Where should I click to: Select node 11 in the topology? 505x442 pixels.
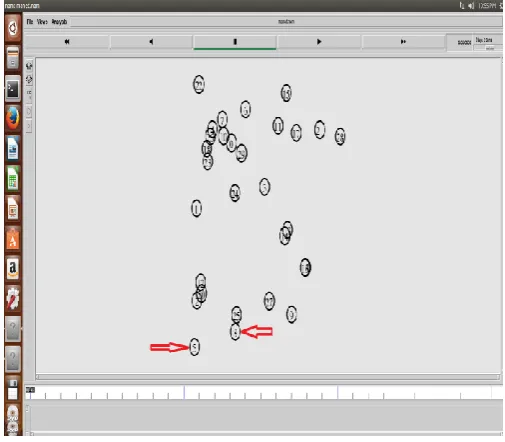278,126
